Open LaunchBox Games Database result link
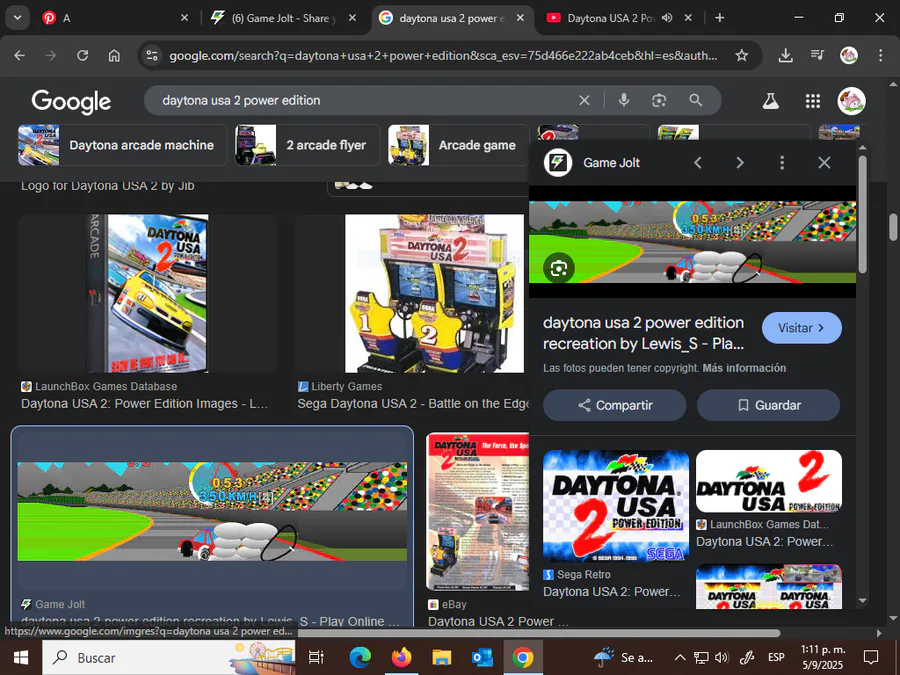Image resolution: width=900 pixels, height=675 pixels. coord(144,404)
